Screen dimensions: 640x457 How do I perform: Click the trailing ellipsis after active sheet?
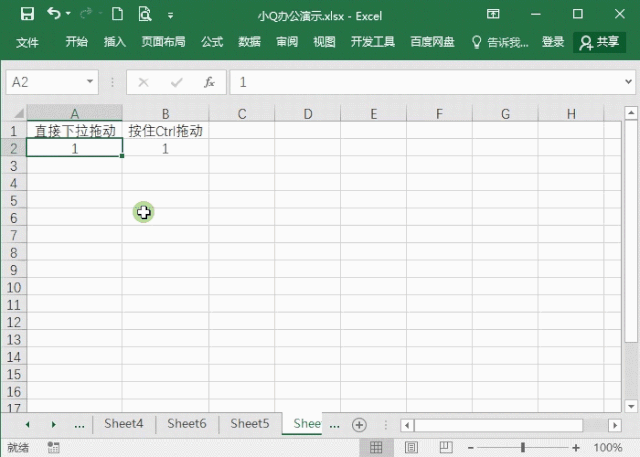point(335,425)
